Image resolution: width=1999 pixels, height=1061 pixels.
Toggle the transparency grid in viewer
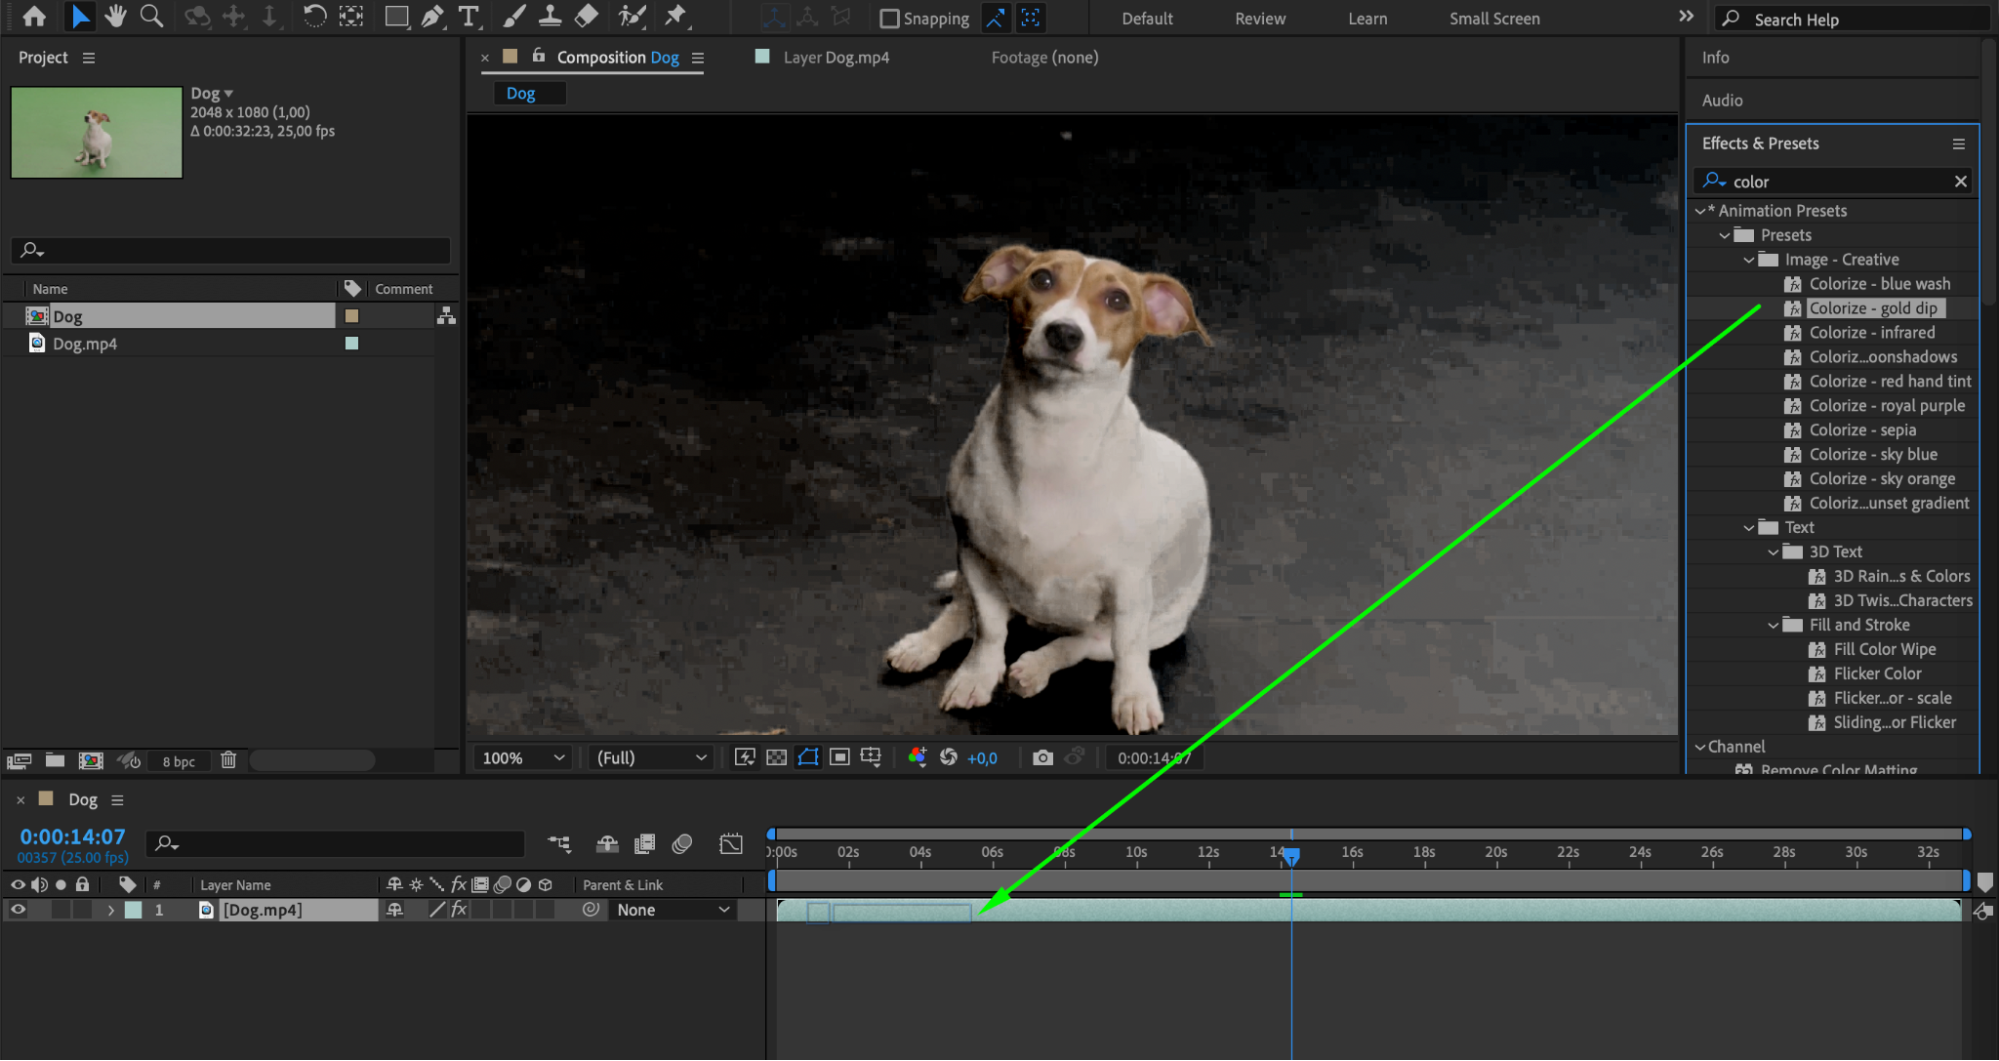(x=776, y=758)
